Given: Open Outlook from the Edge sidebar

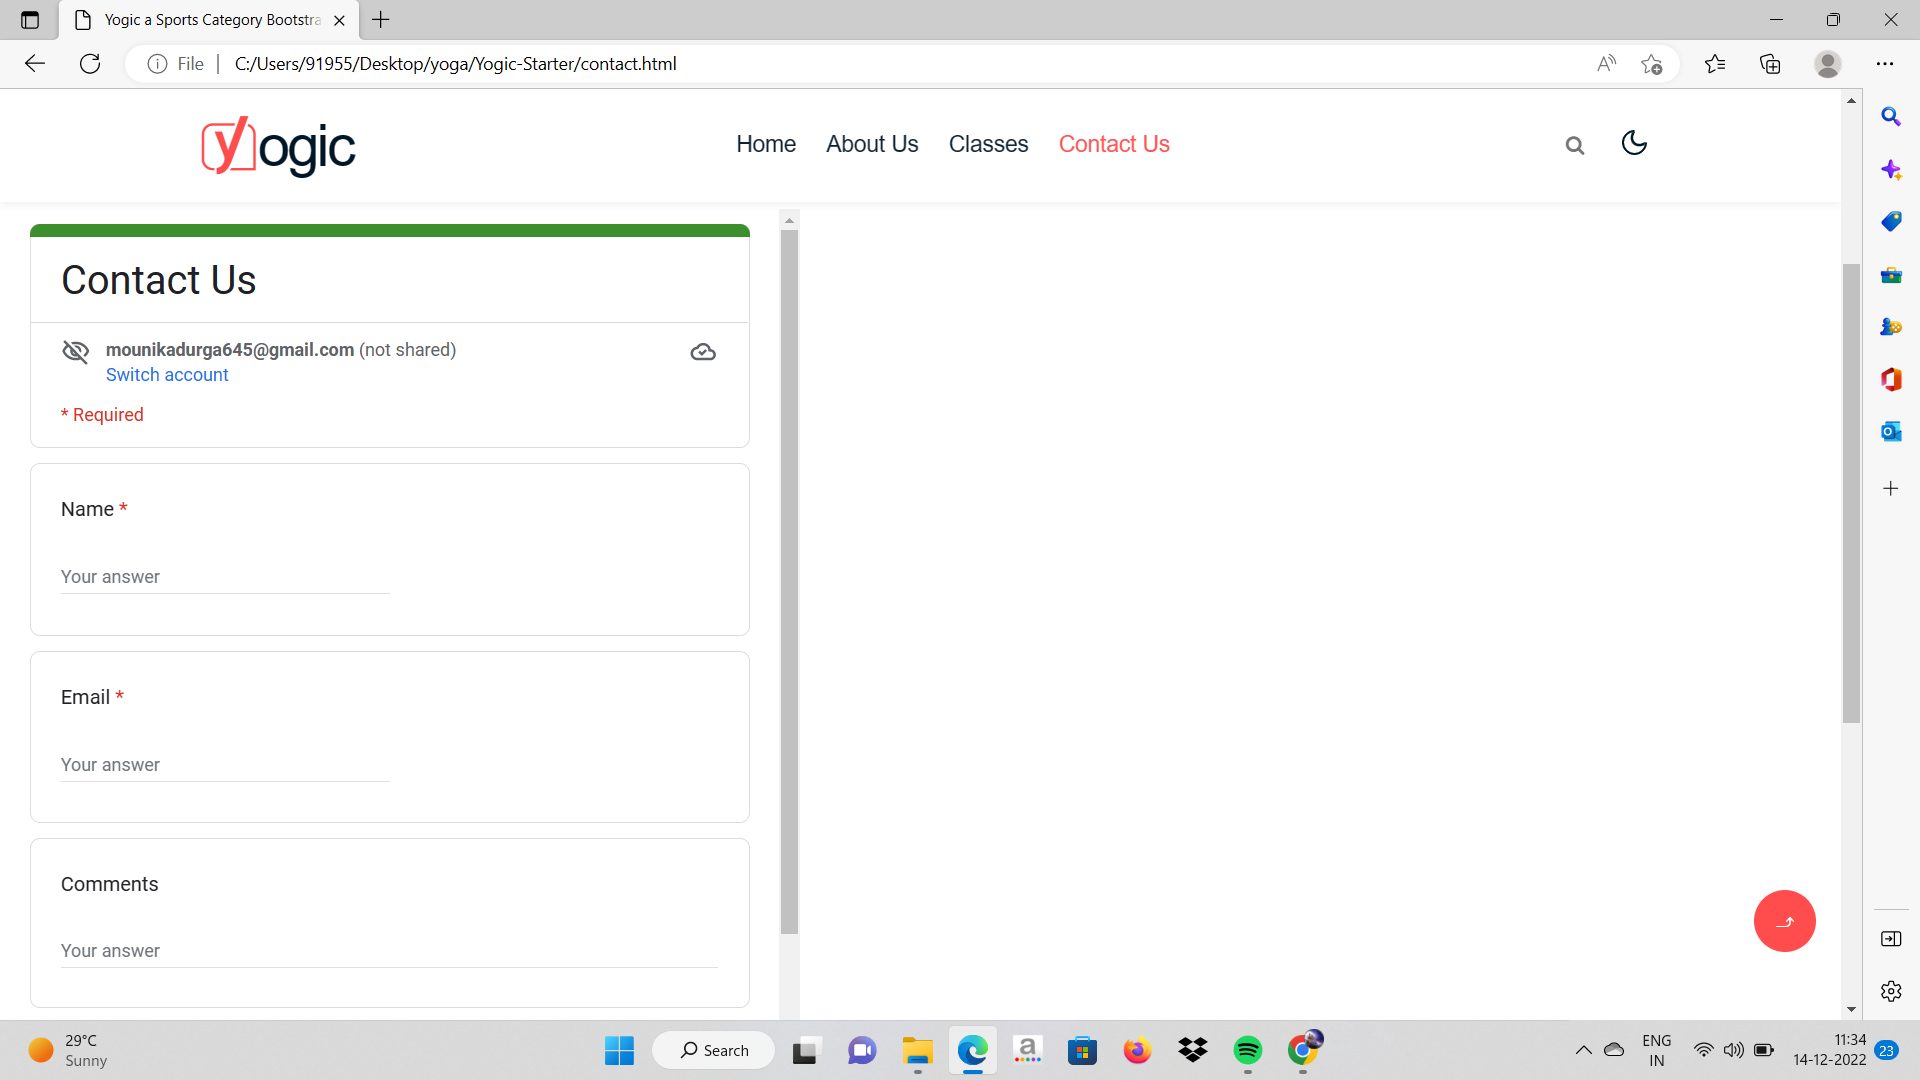Looking at the screenshot, I should coord(1891,431).
